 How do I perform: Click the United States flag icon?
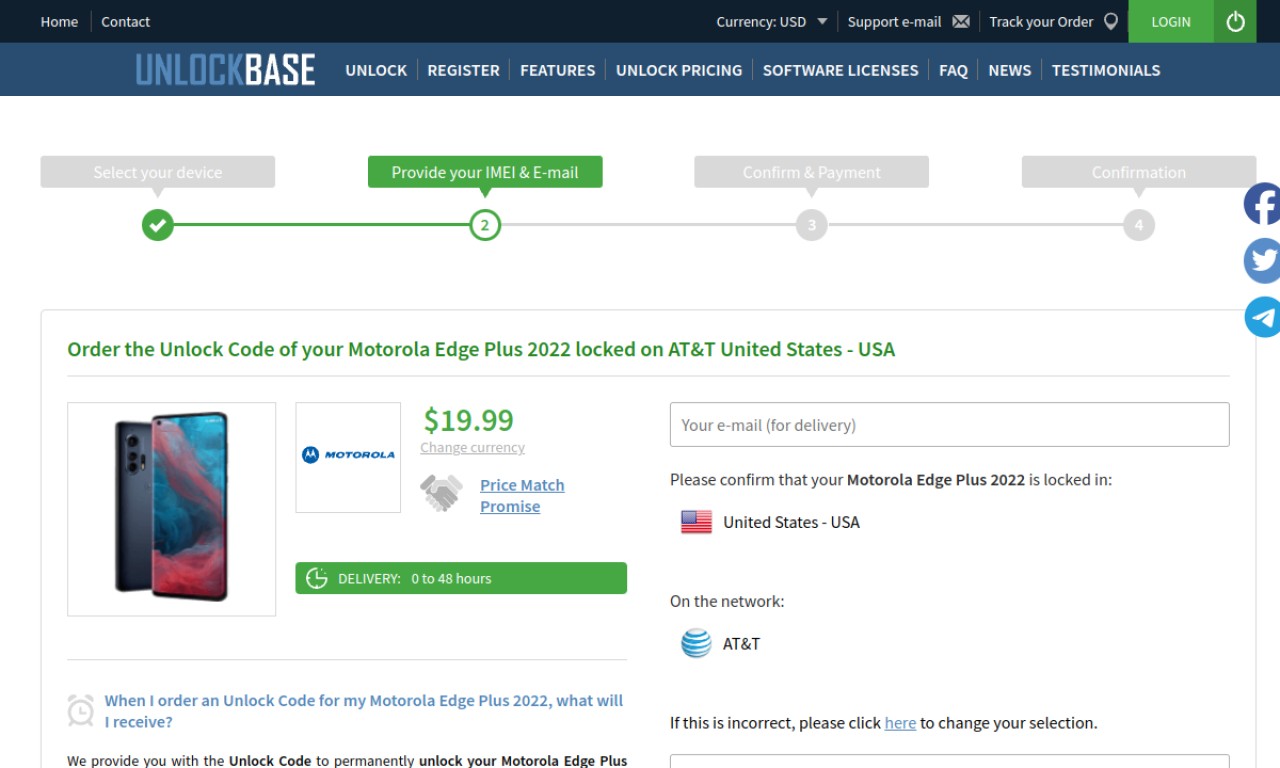click(696, 522)
